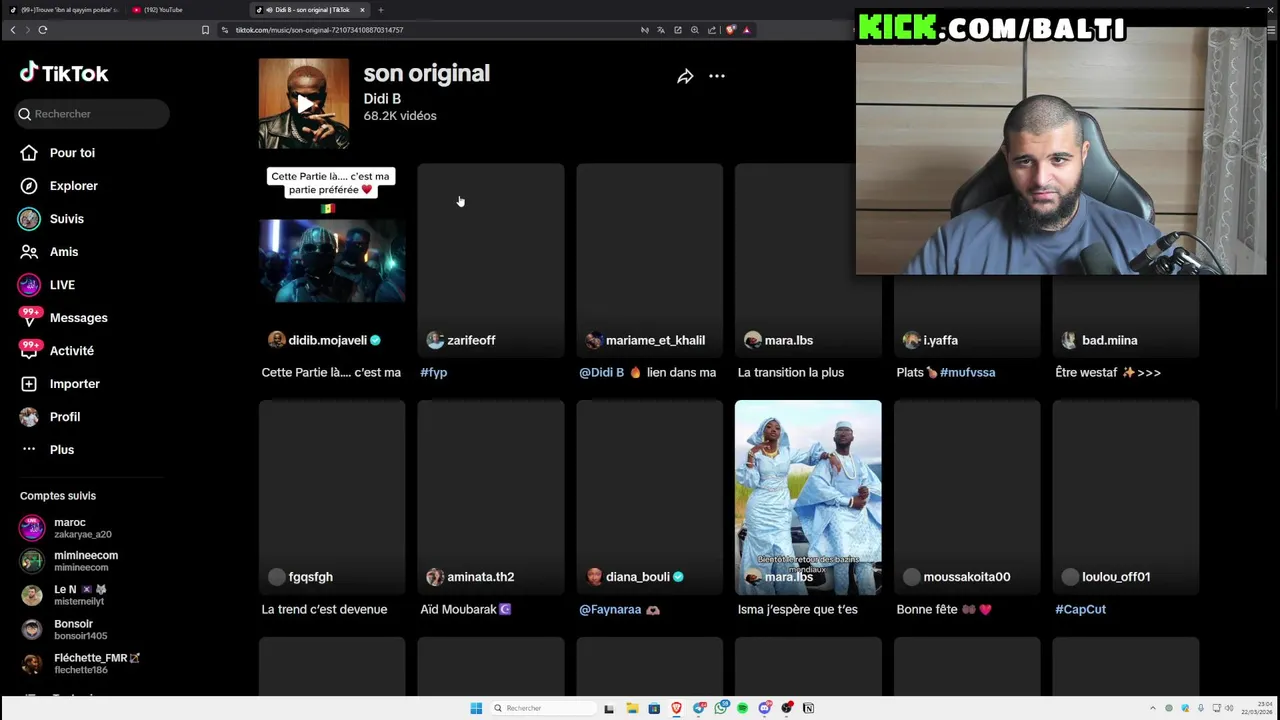Open the didib.mojaveli video thumbnail

332,261
